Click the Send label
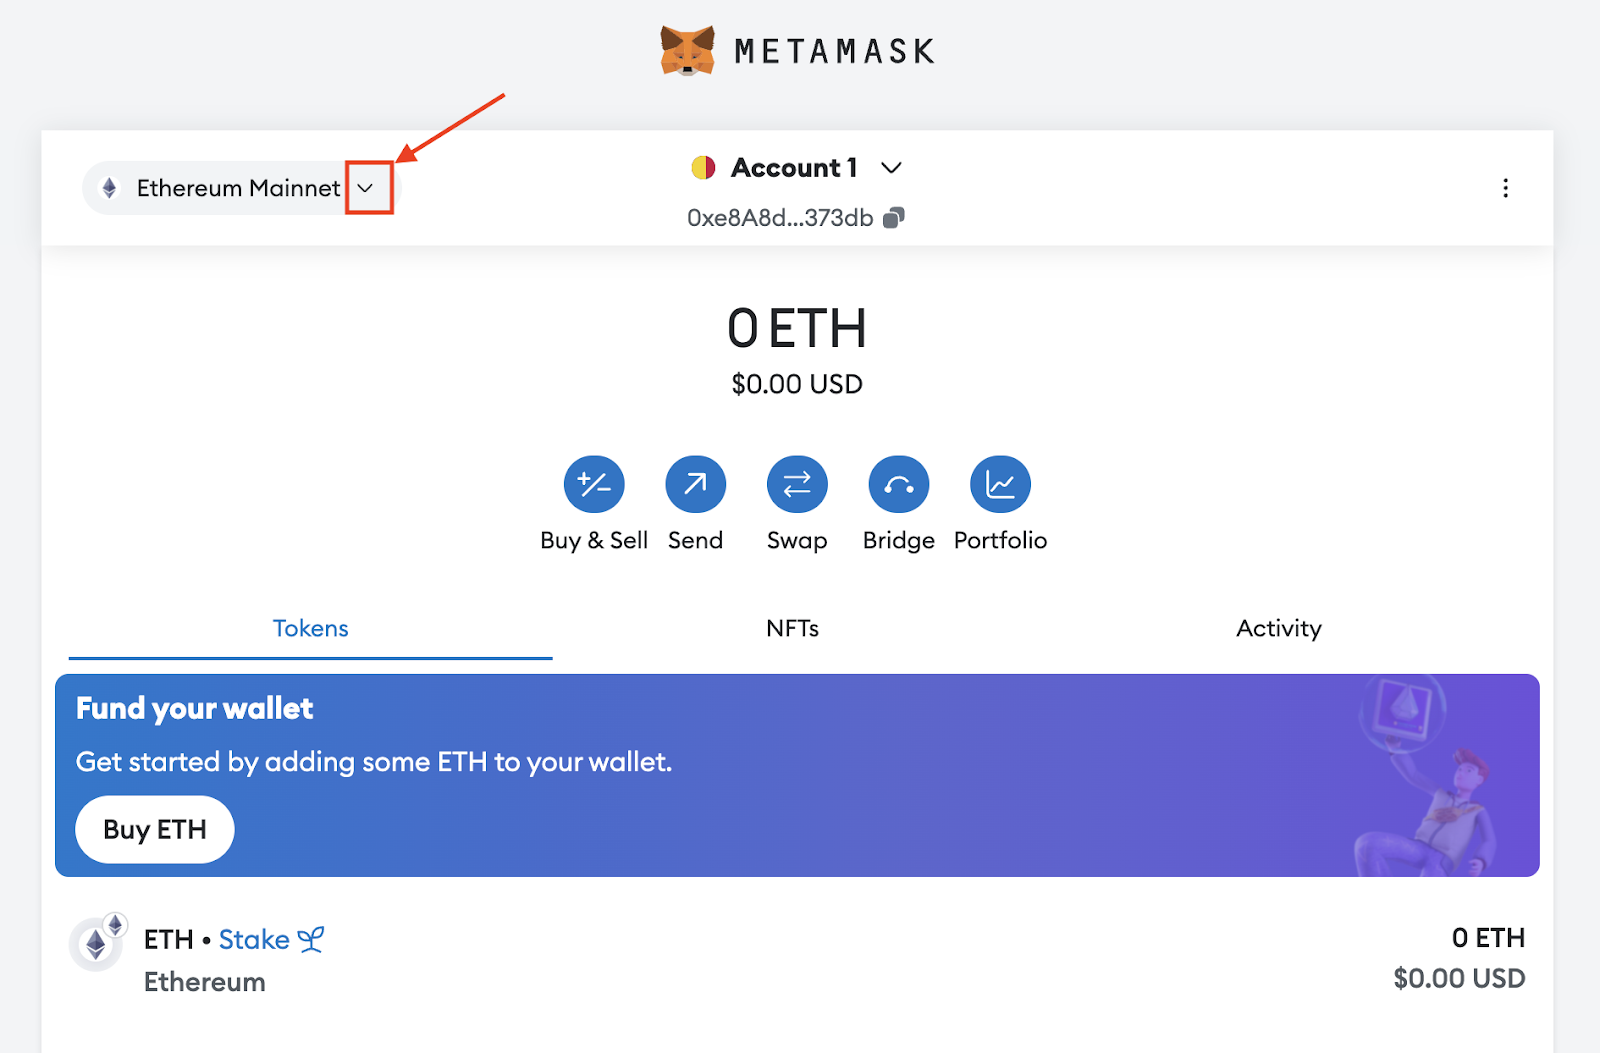Image resolution: width=1600 pixels, height=1053 pixels. coord(696,540)
